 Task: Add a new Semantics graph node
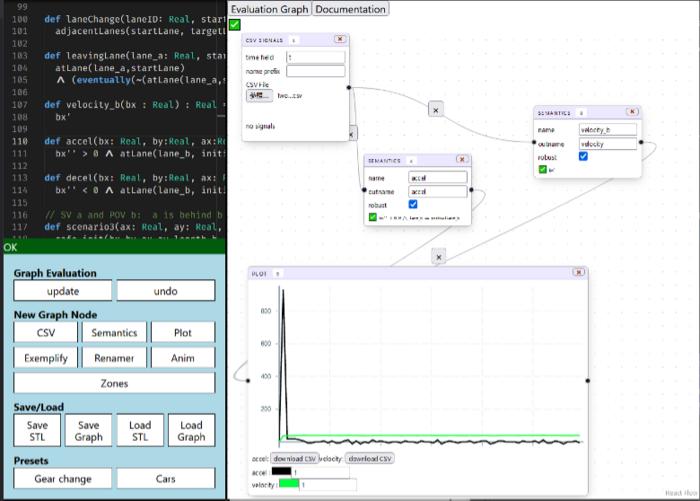(x=114, y=333)
